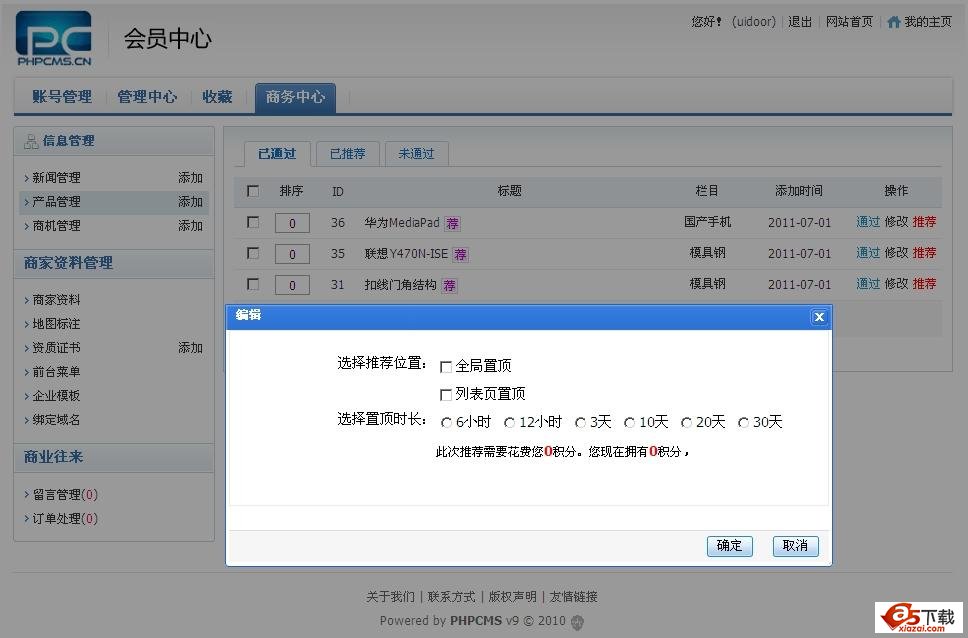The image size is (968, 638).
Task: Select the 6小时 duration
Action: click(446, 422)
